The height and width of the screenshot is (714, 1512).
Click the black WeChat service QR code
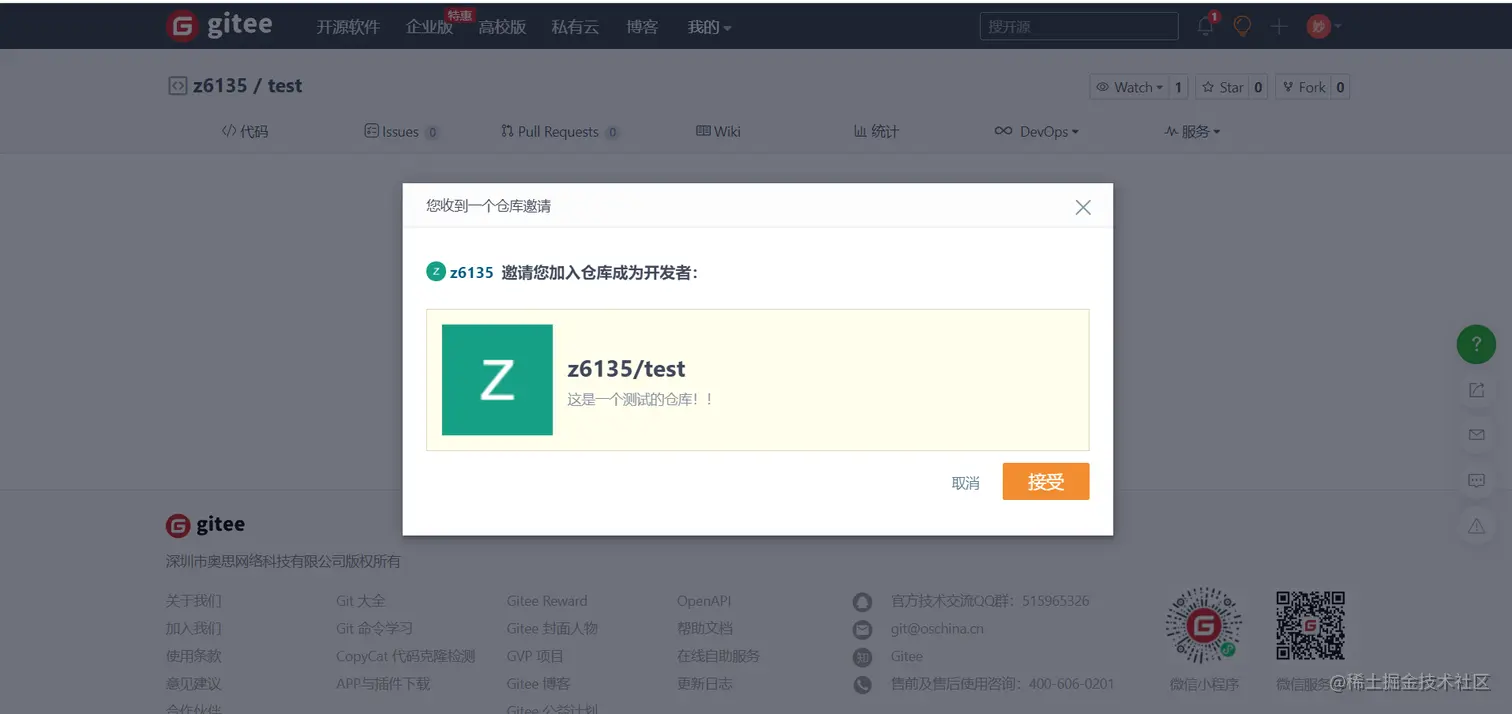point(1310,626)
